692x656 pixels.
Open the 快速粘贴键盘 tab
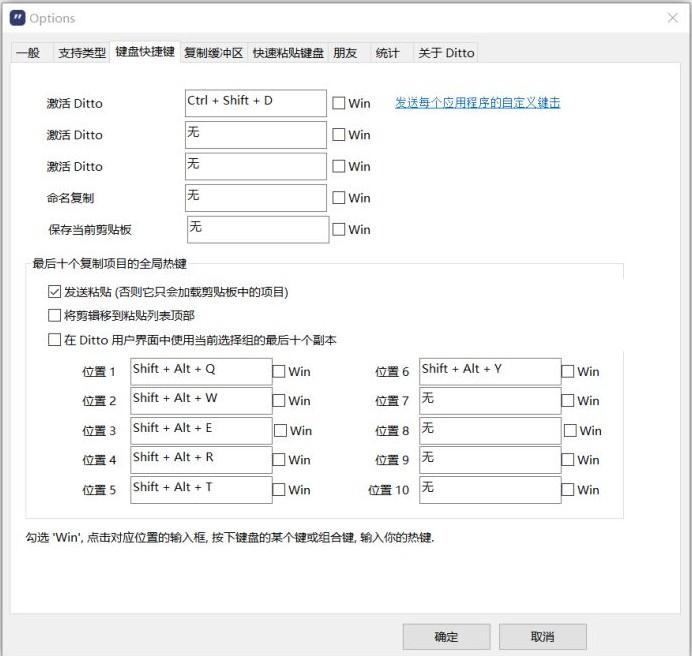pyautogui.click(x=288, y=53)
